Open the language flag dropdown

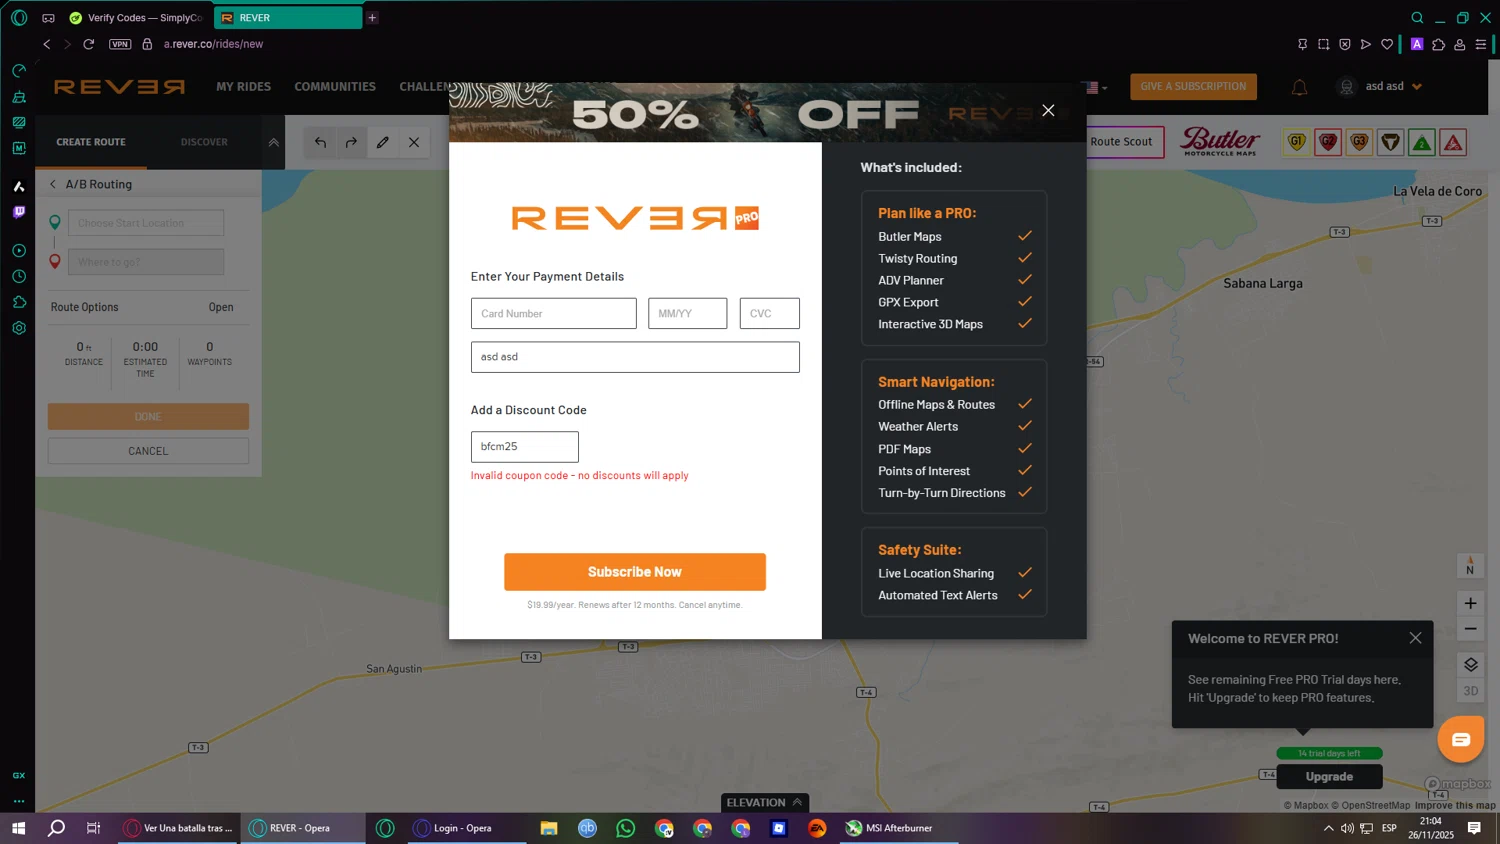[x=1098, y=87]
